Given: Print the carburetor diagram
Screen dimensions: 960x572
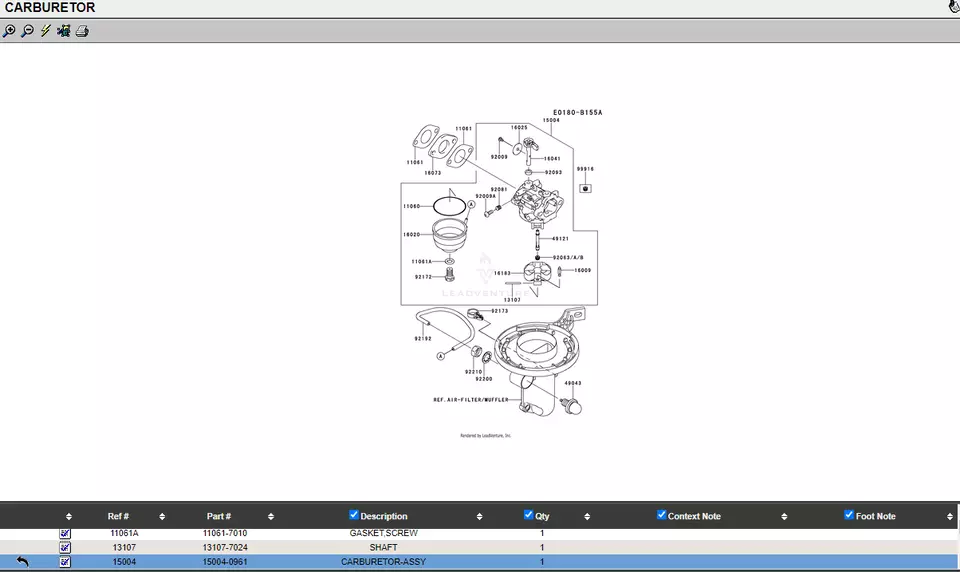Looking at the screenshot, I should point(82,31).
